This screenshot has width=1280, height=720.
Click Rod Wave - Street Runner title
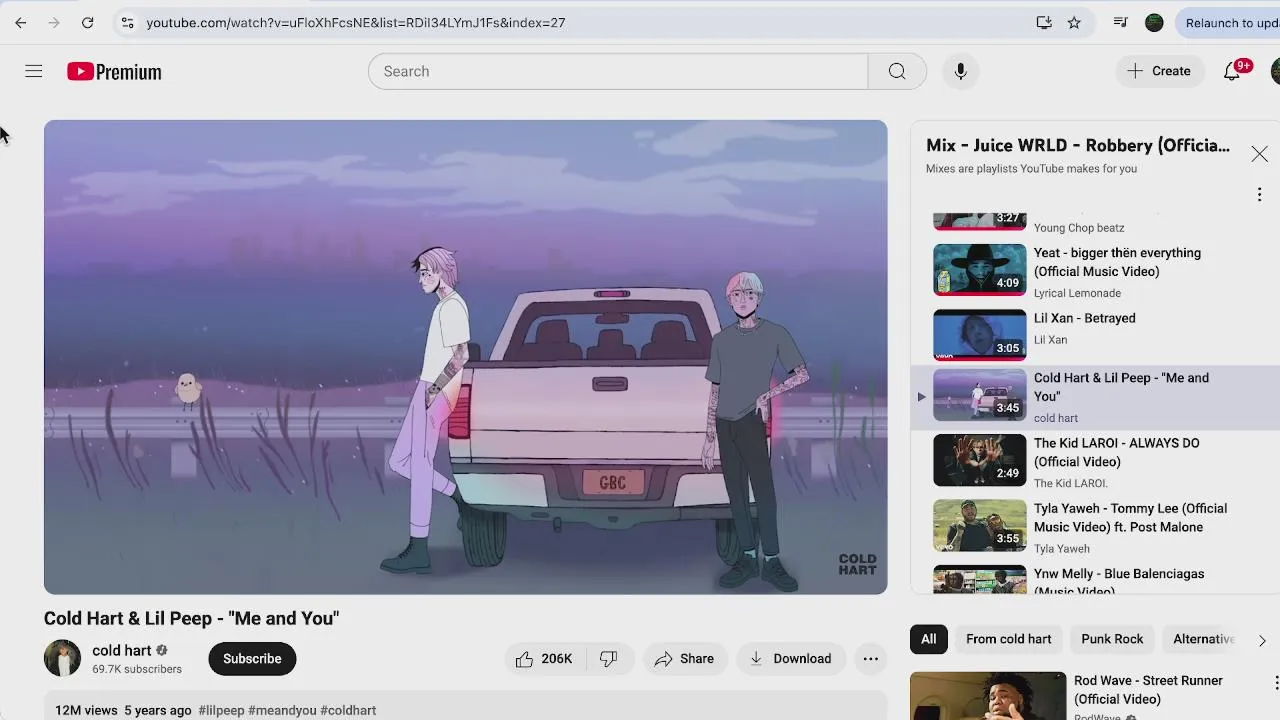(x=1148, y=690)
